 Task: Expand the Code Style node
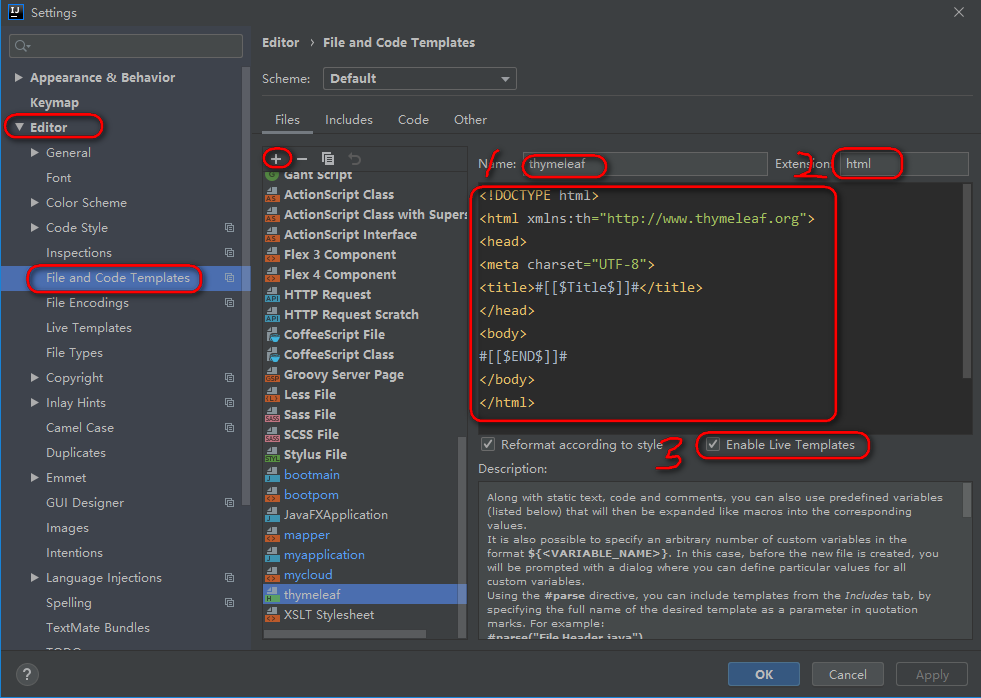[x=35, y=228]
